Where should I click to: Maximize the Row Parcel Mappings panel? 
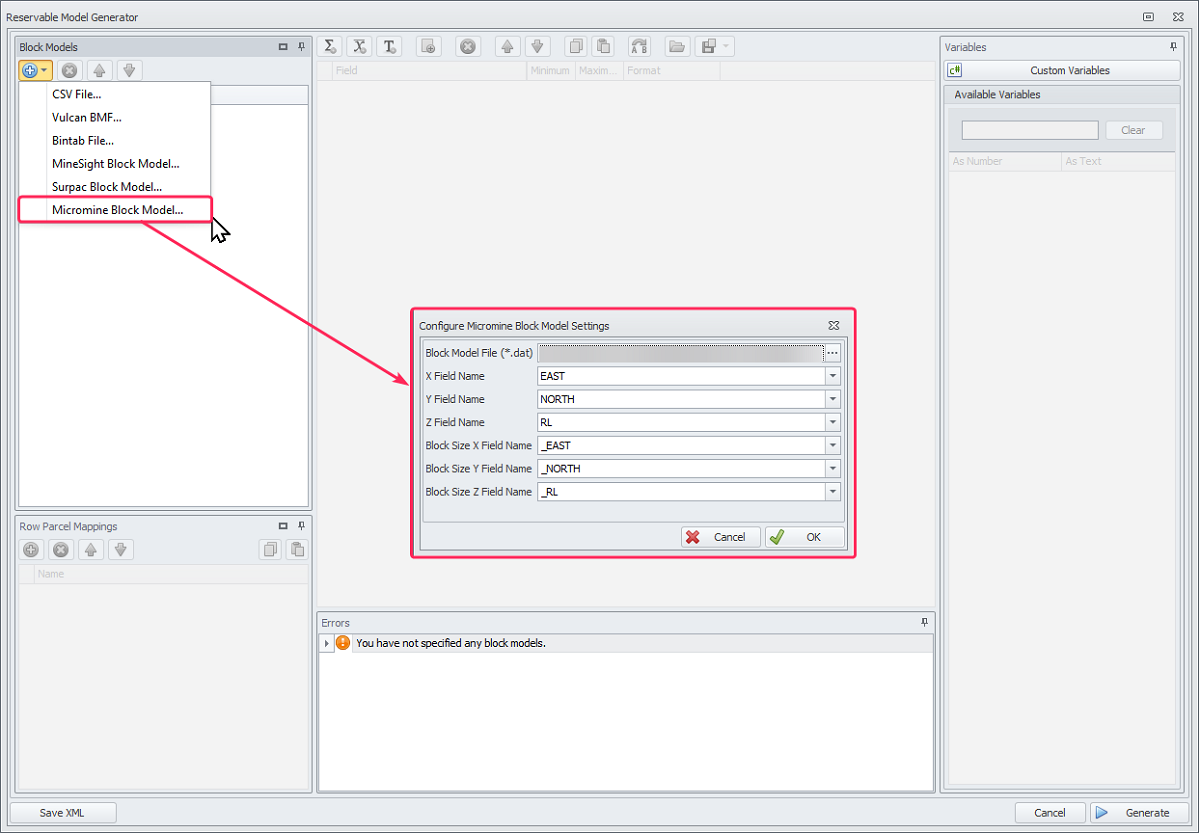[283, 526]
